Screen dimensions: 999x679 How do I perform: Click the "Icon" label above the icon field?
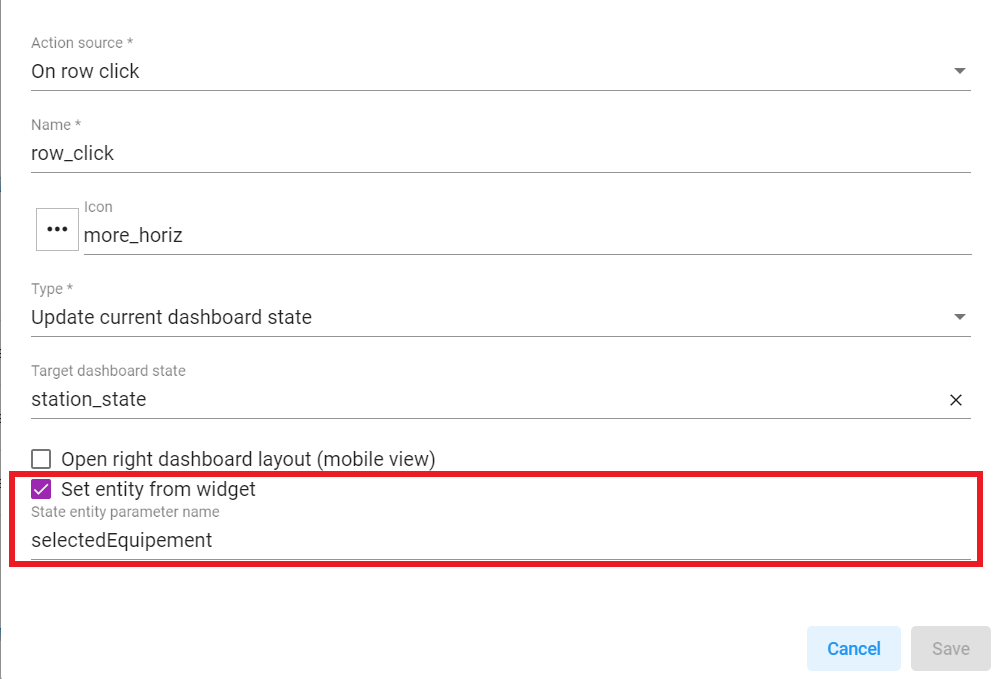click(x=99, y=207)
